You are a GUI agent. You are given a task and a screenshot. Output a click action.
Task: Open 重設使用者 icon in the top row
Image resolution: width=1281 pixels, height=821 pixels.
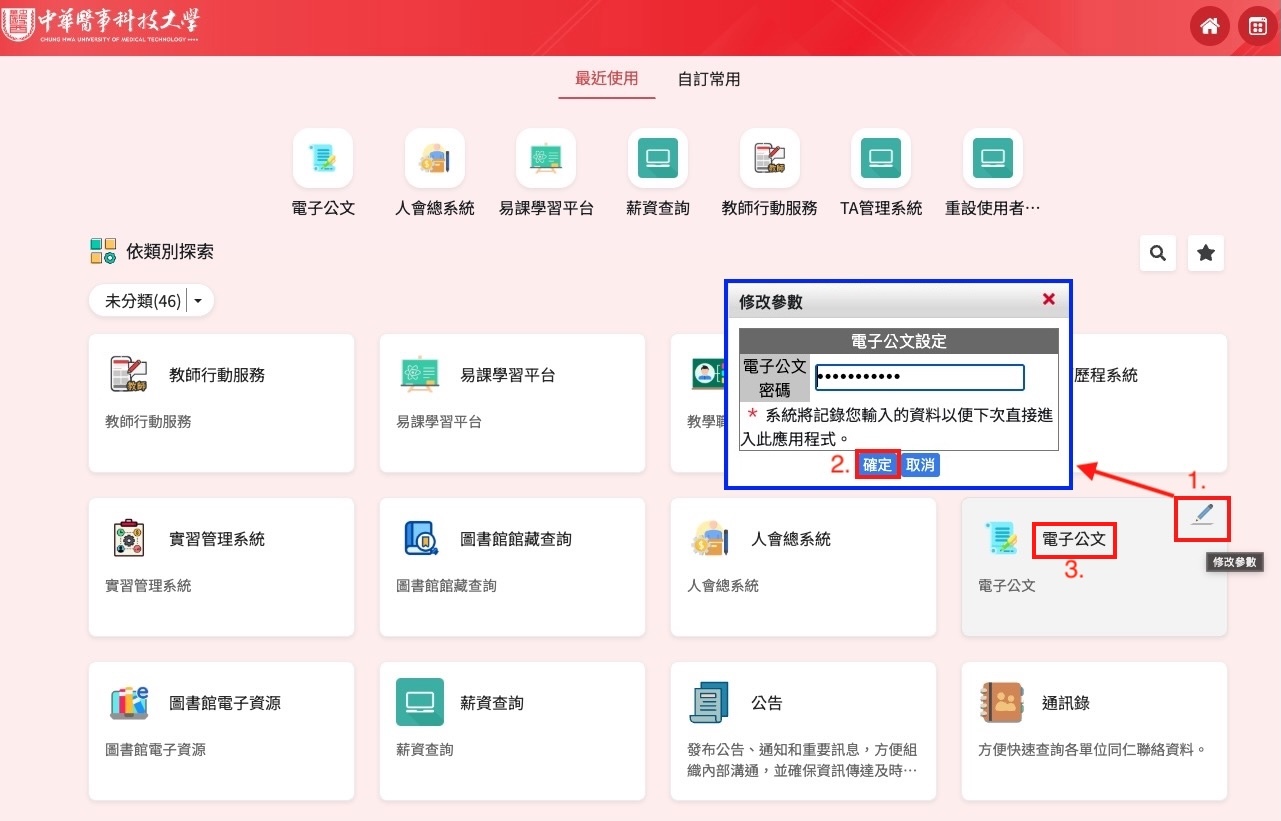pos(992,158)
